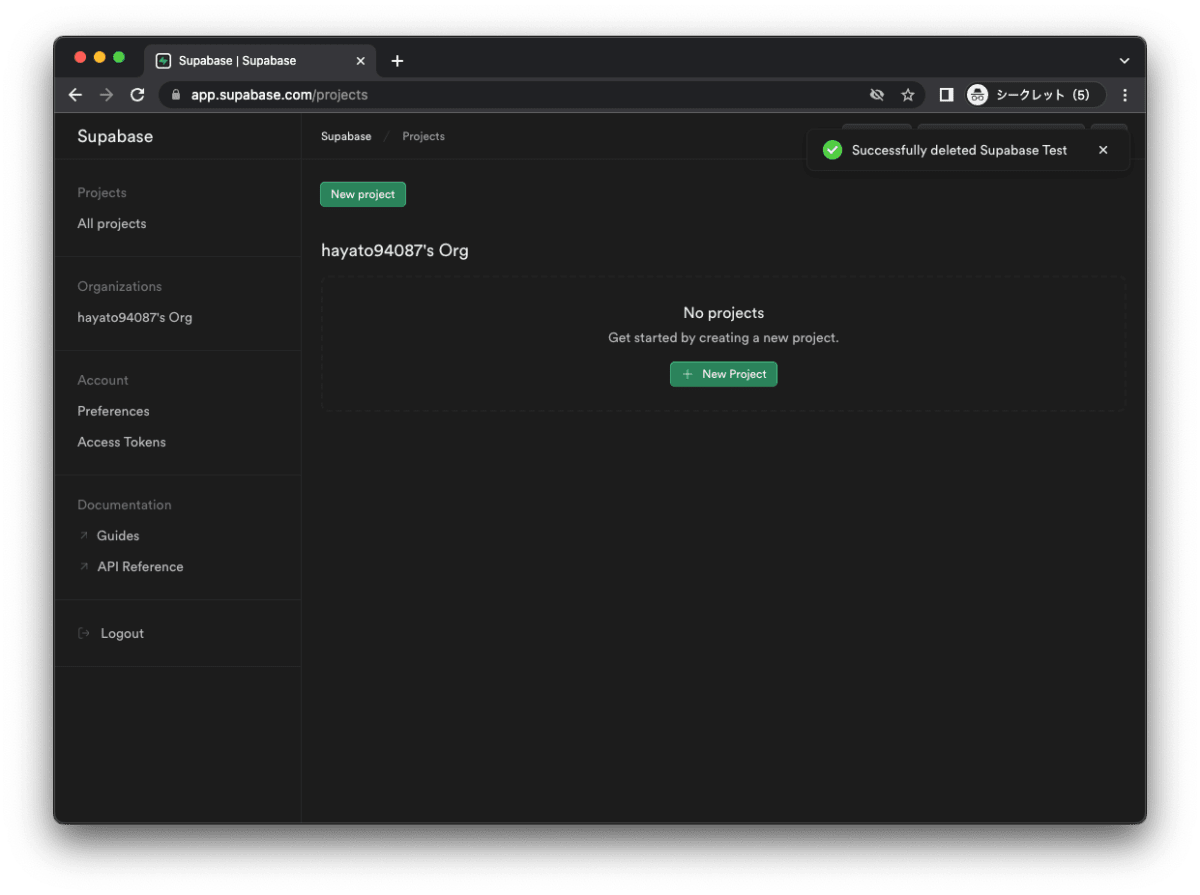Open Preferences in sidebar
The height and width of the screenshot is (895, 1200).
tap(113, 411)
